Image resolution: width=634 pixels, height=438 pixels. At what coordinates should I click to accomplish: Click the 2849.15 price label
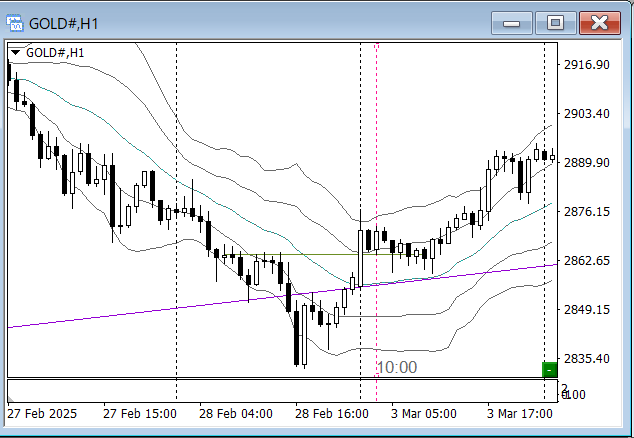tap(587, 309)
